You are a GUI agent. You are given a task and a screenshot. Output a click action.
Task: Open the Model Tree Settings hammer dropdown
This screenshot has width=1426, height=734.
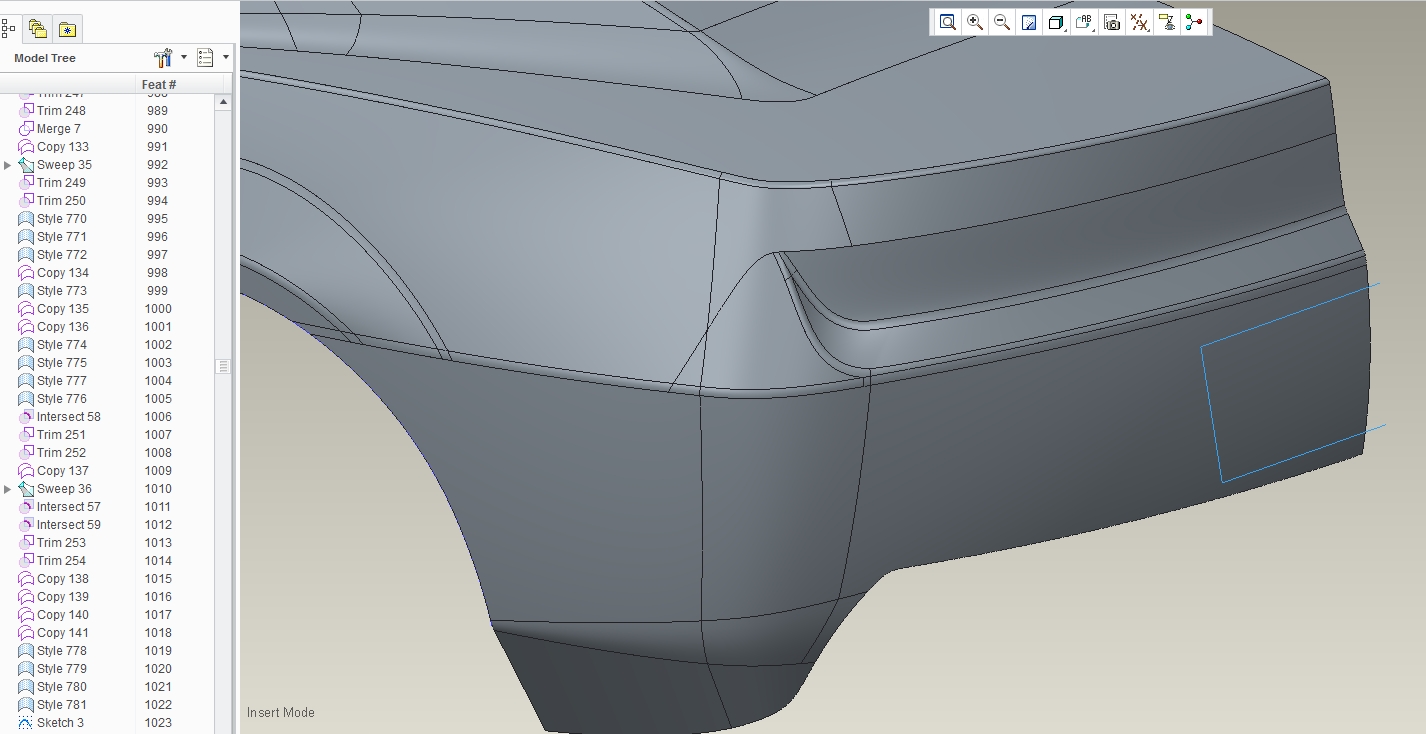170,58
